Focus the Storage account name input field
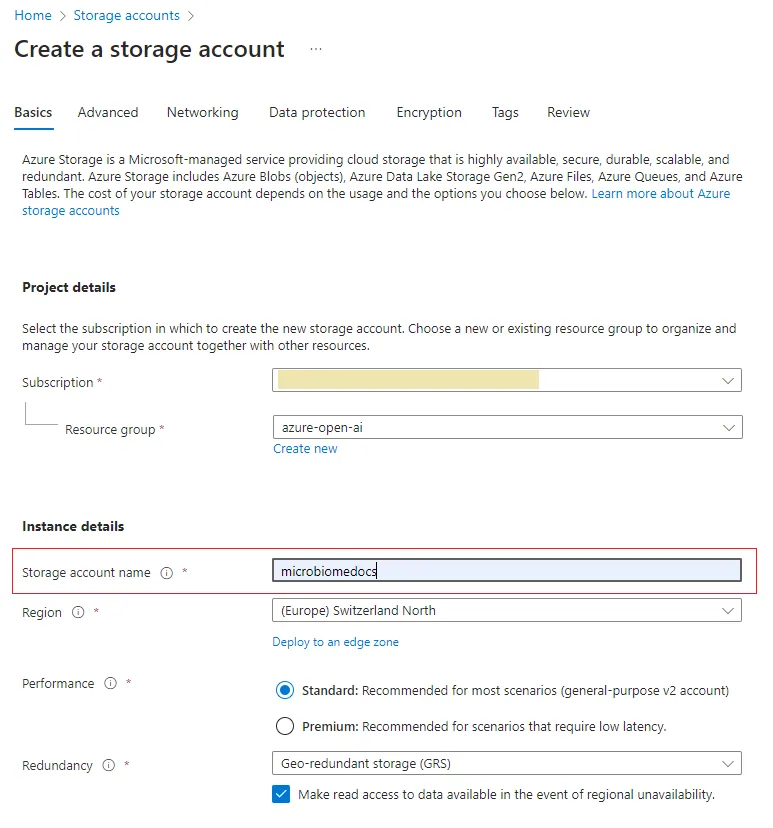 507,570
